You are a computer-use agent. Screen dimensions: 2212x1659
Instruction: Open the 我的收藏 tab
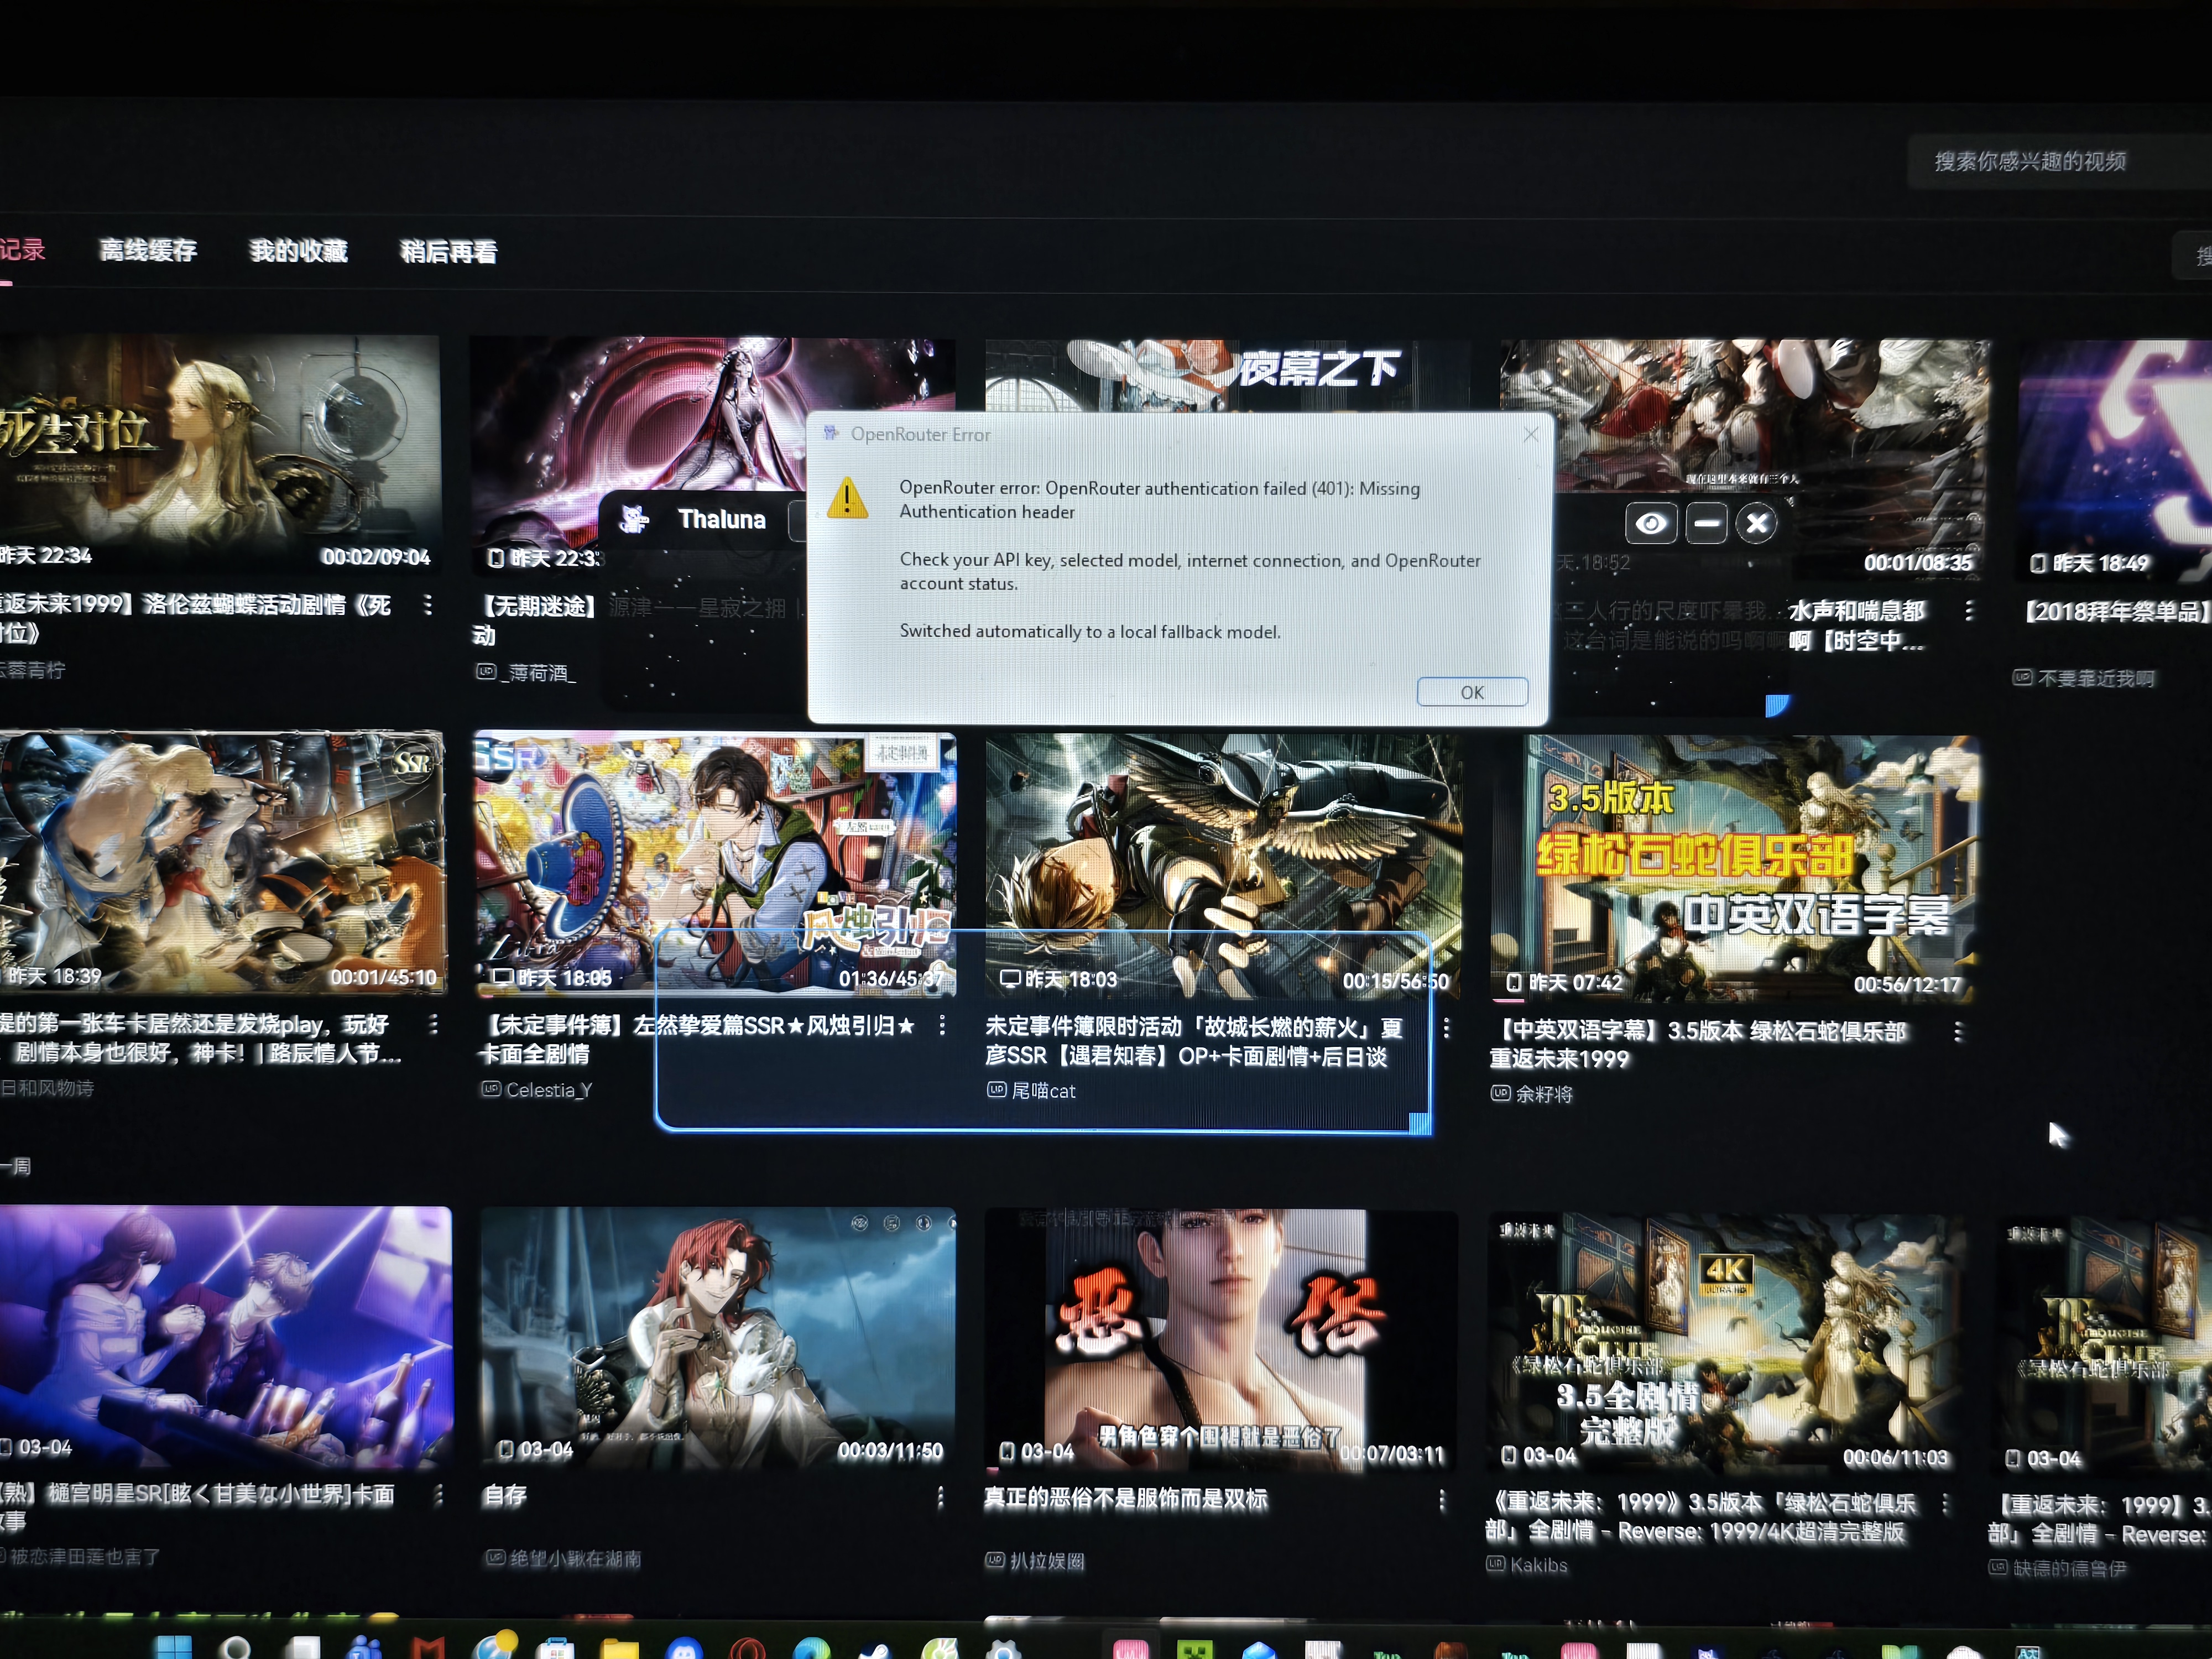click(298, 251)
